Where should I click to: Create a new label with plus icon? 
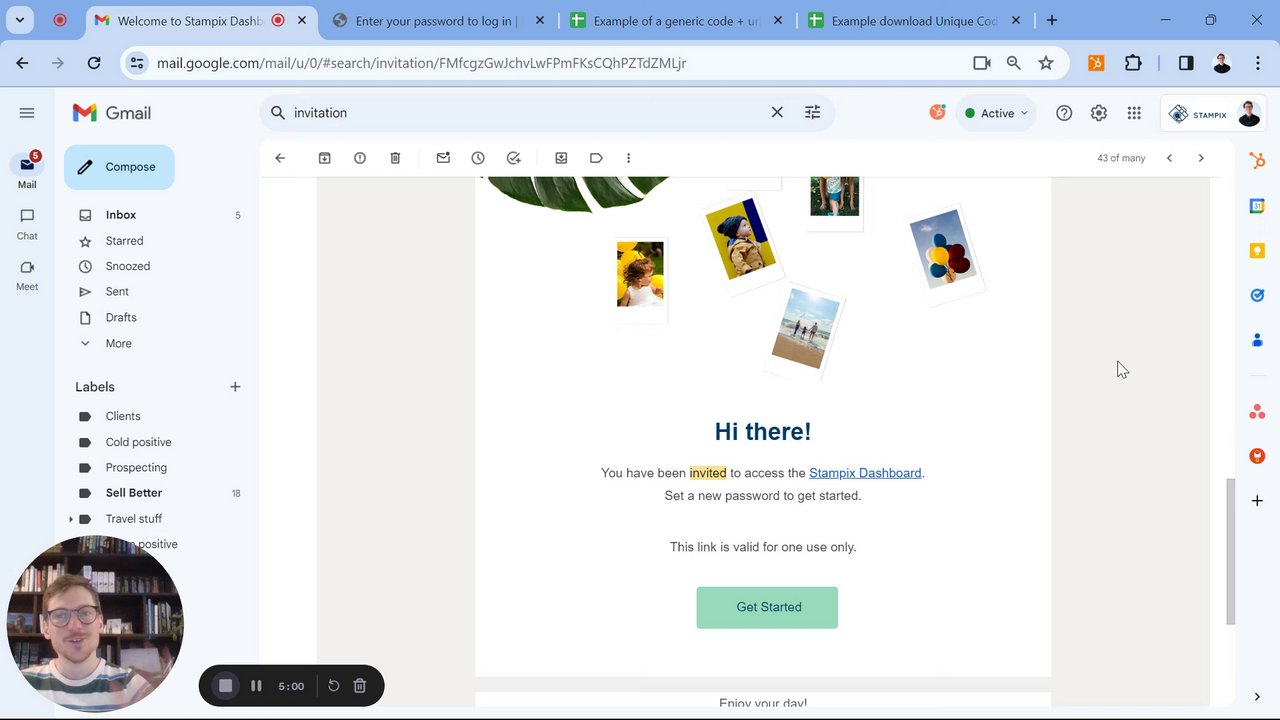coord(235,387)
